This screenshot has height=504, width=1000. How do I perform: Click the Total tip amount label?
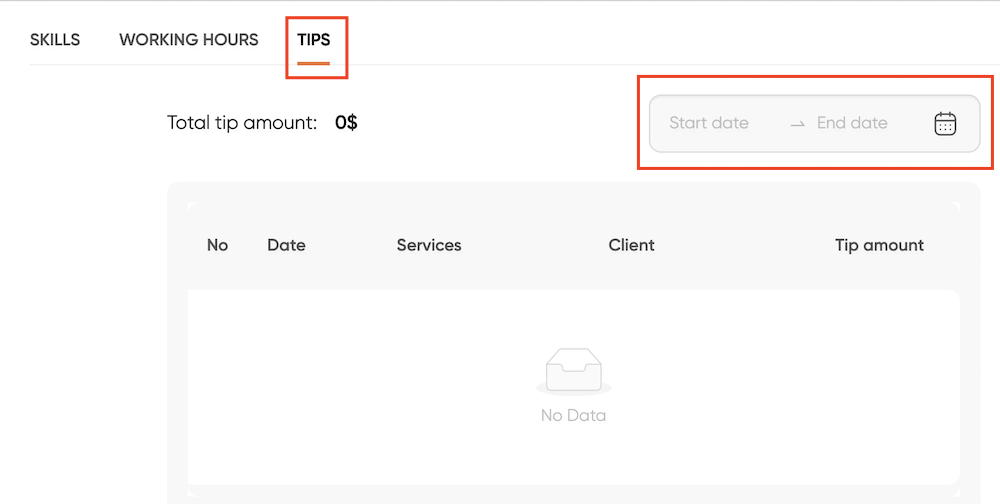(242, 122)
